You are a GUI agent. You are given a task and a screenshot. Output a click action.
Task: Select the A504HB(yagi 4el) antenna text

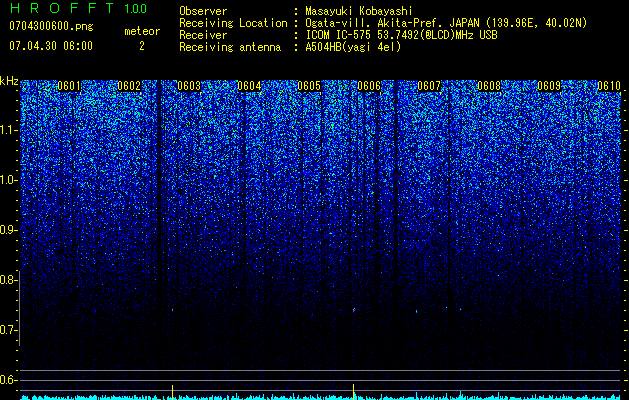(x=353, y=47)
